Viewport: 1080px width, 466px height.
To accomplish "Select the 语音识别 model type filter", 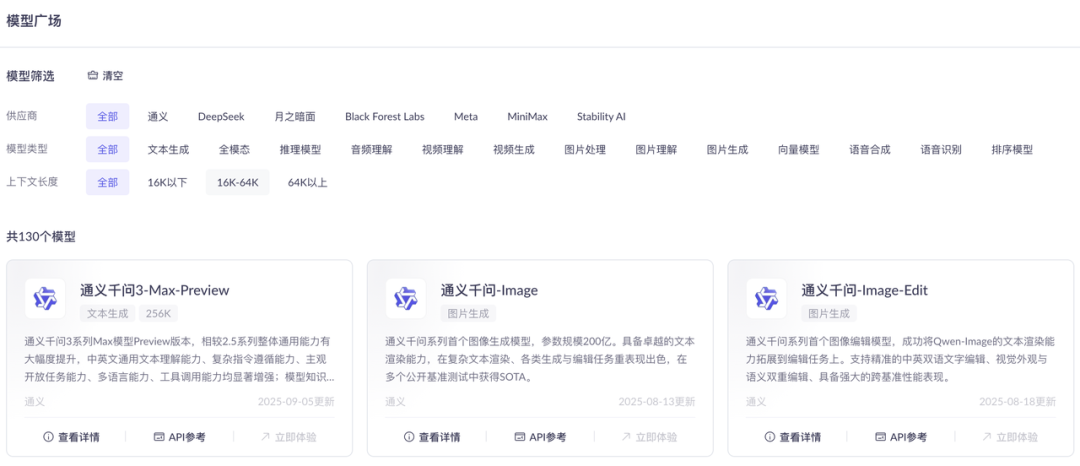I will (x=941, y=149).
